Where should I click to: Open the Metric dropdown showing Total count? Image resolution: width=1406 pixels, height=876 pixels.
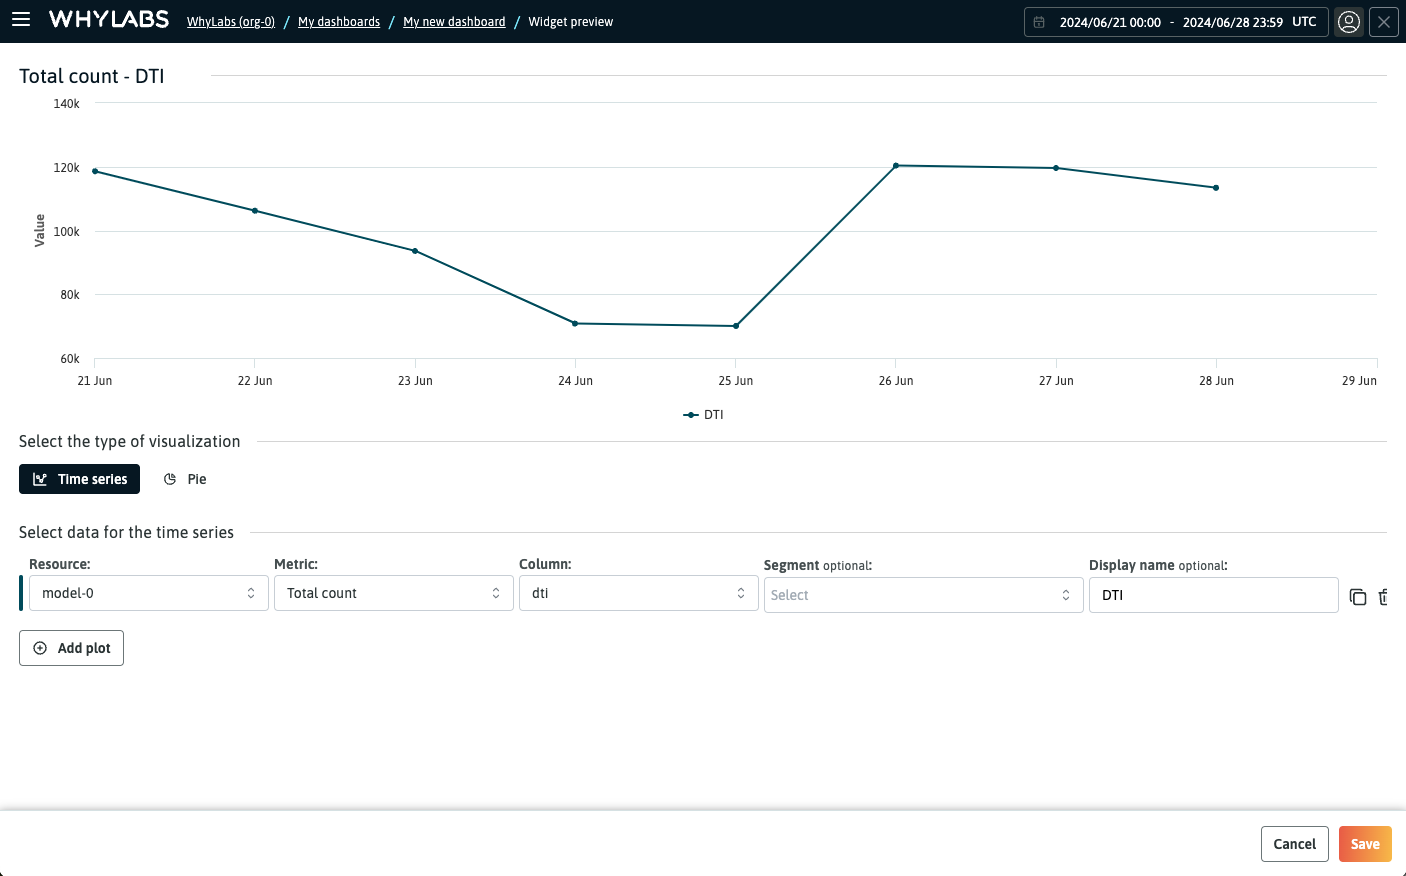(x=393, y=593)
